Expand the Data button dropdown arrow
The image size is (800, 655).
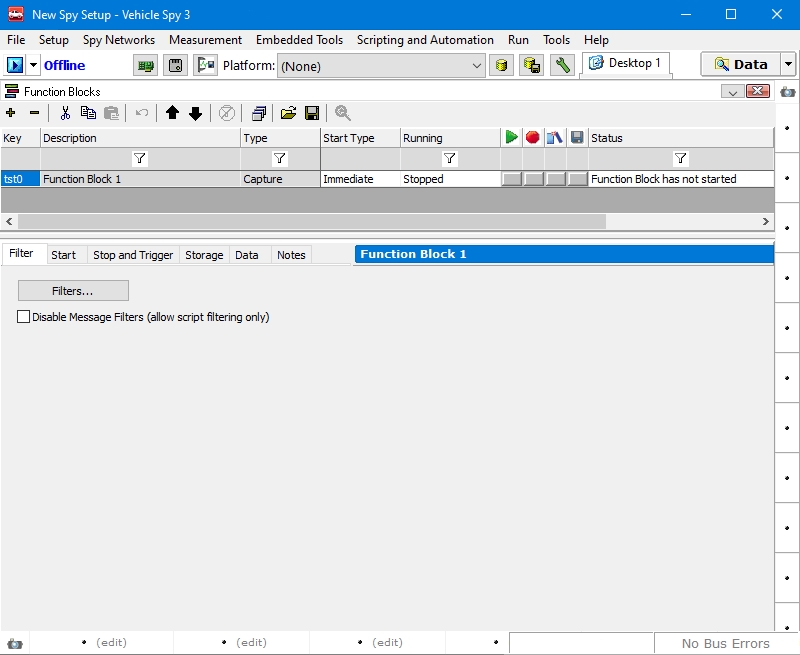(788, 65)
